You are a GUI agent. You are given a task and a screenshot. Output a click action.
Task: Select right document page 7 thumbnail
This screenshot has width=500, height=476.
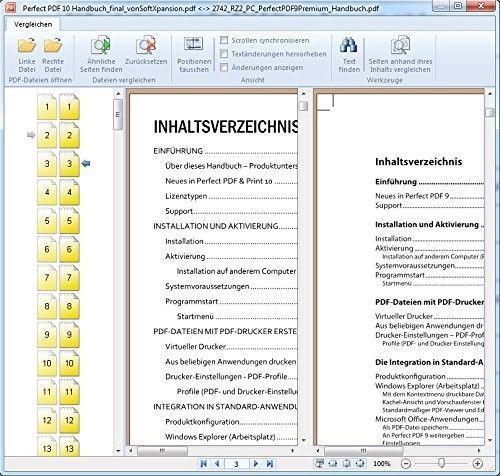pos(69,278)
